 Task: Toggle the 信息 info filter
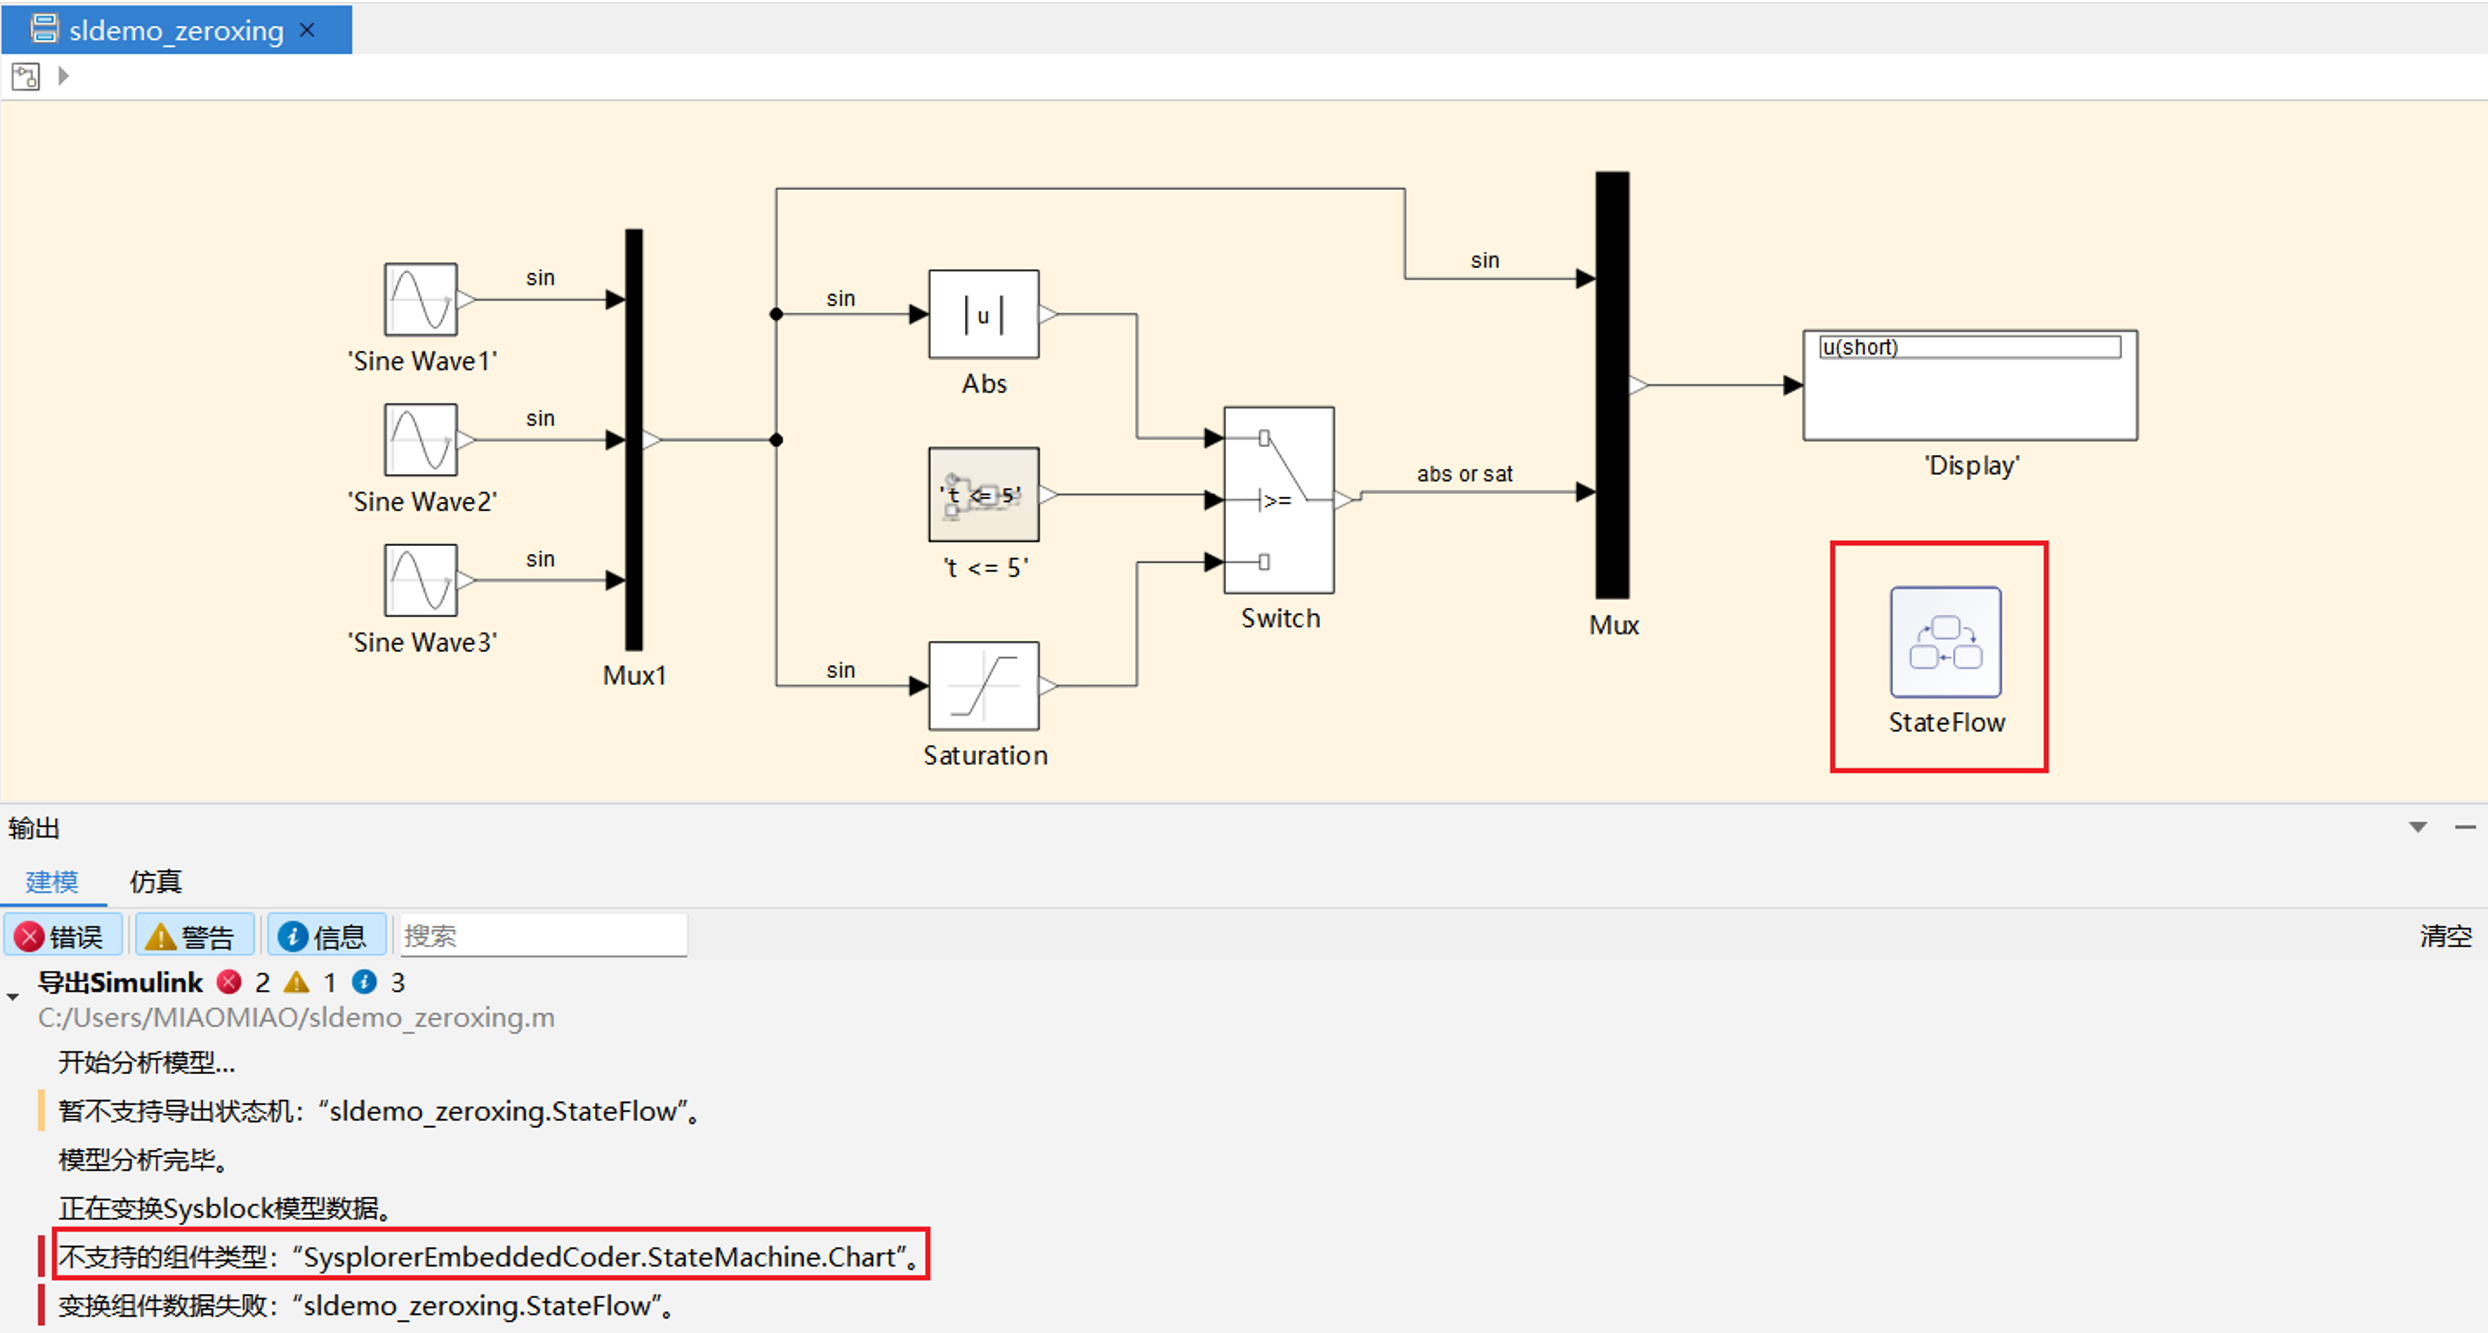(x=326, y=936)
